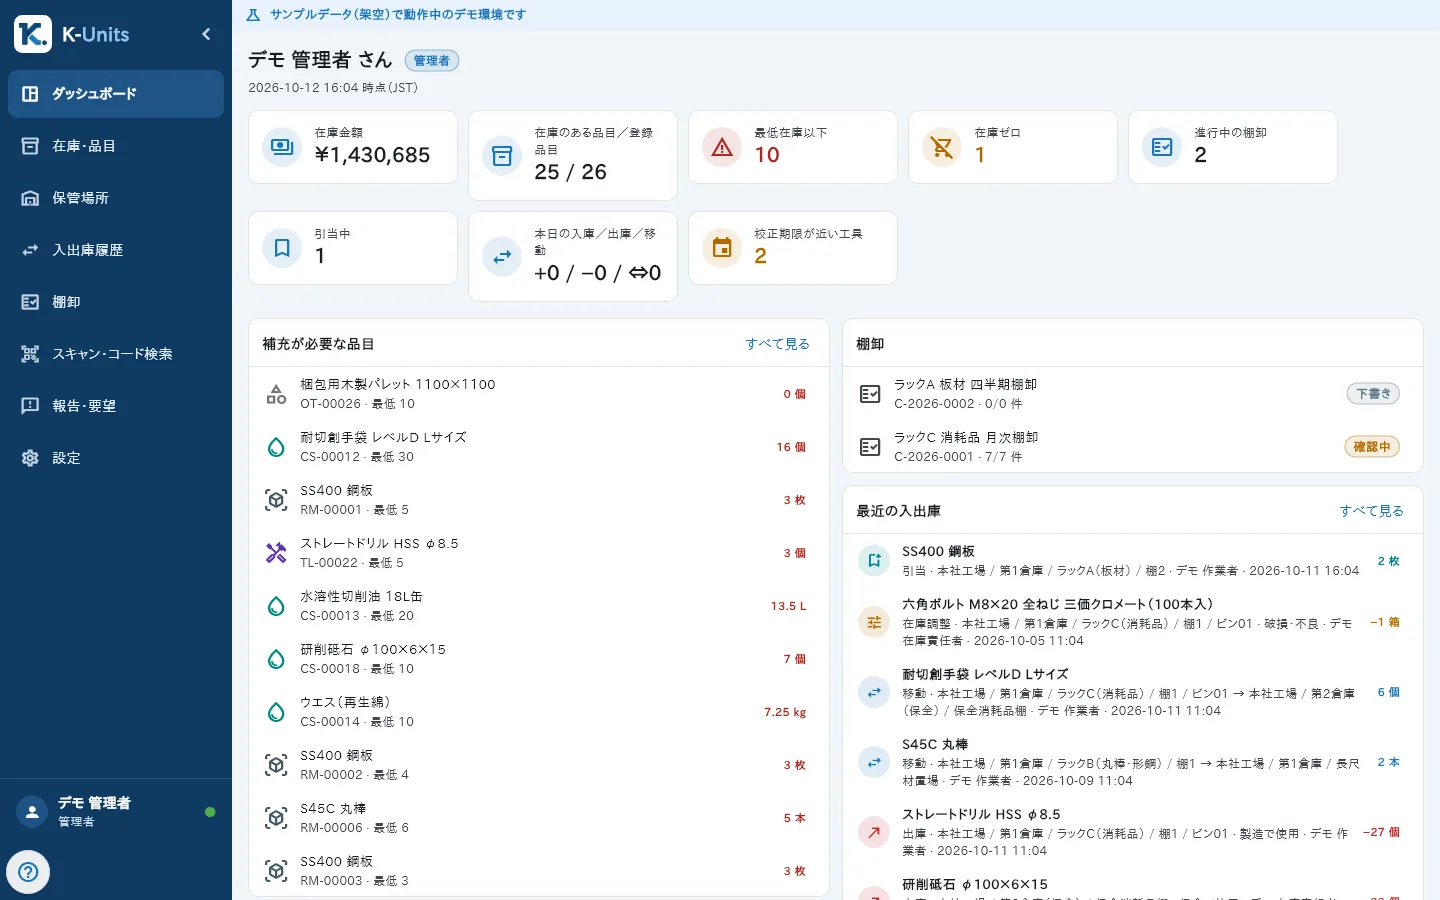The height and width of the screenshot is (900, 1440).
Task: Open the 六角ボルト M8×20 adjustment entry
Action: [x=1133, y=623]
